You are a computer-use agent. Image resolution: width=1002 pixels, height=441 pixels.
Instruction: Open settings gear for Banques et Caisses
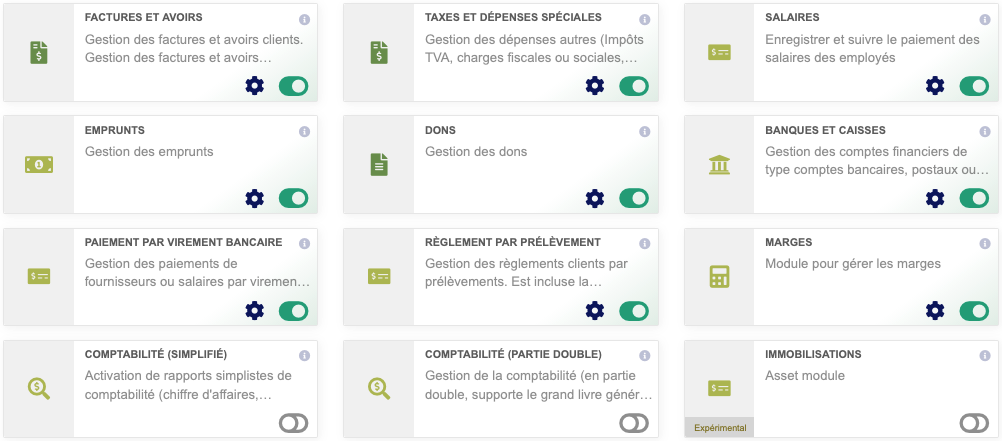click(935, 198)
